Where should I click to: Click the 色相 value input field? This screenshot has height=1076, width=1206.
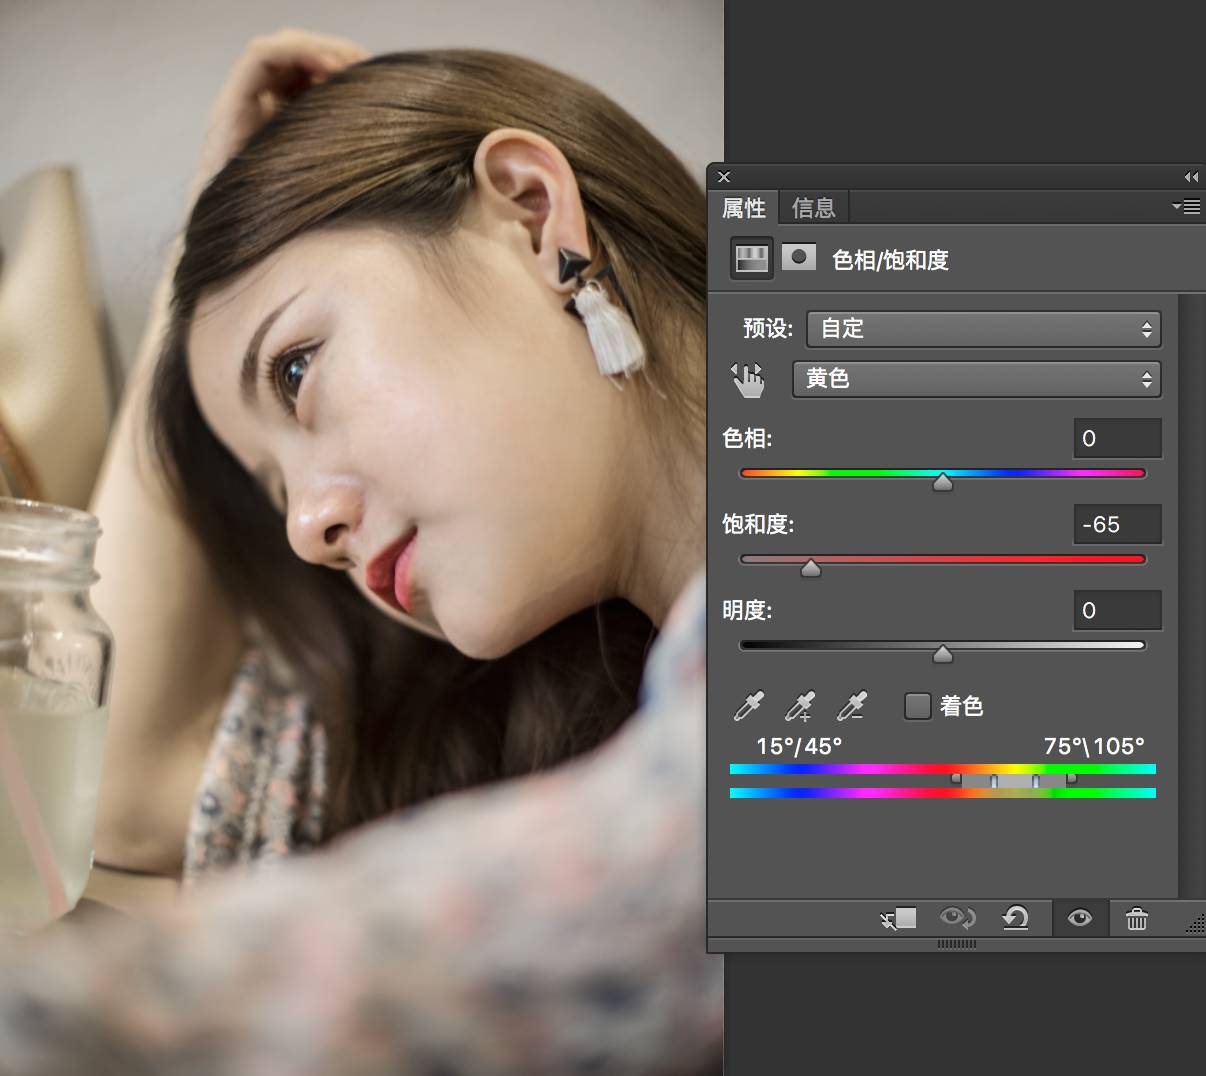(x=1117, y=438)
